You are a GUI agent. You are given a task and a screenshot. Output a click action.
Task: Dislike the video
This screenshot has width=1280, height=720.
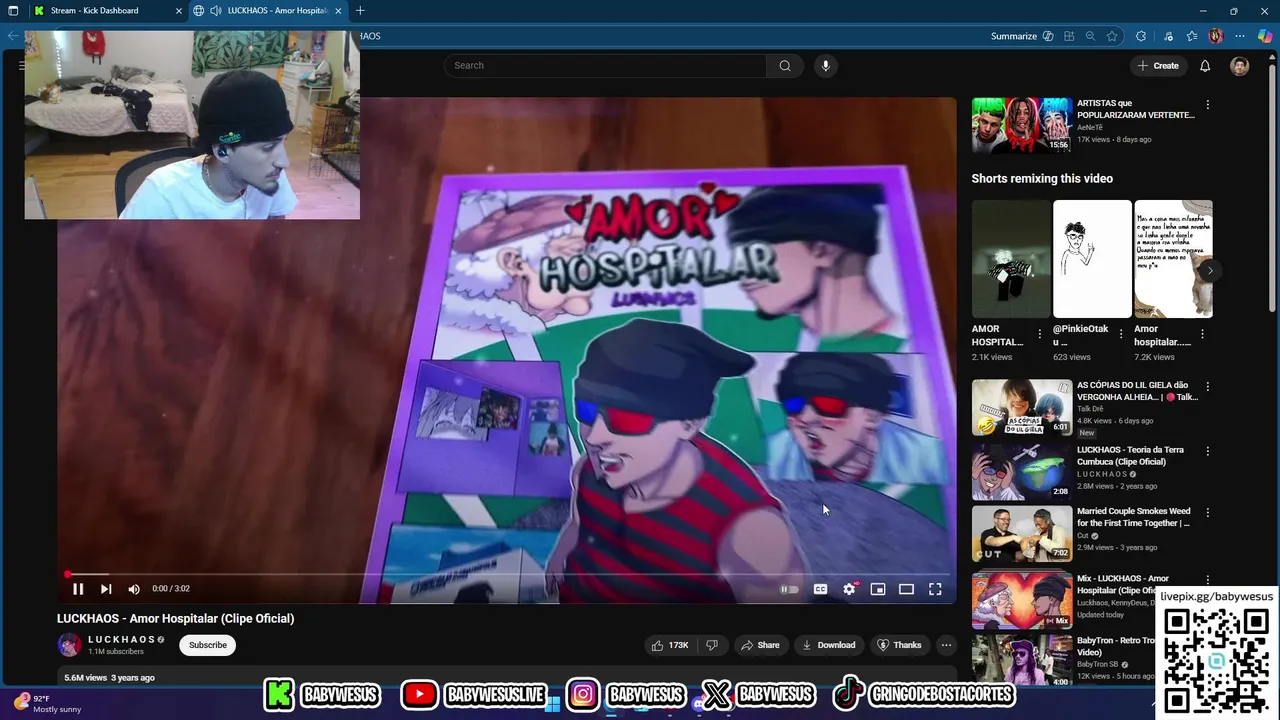click(x=712, y=645)
